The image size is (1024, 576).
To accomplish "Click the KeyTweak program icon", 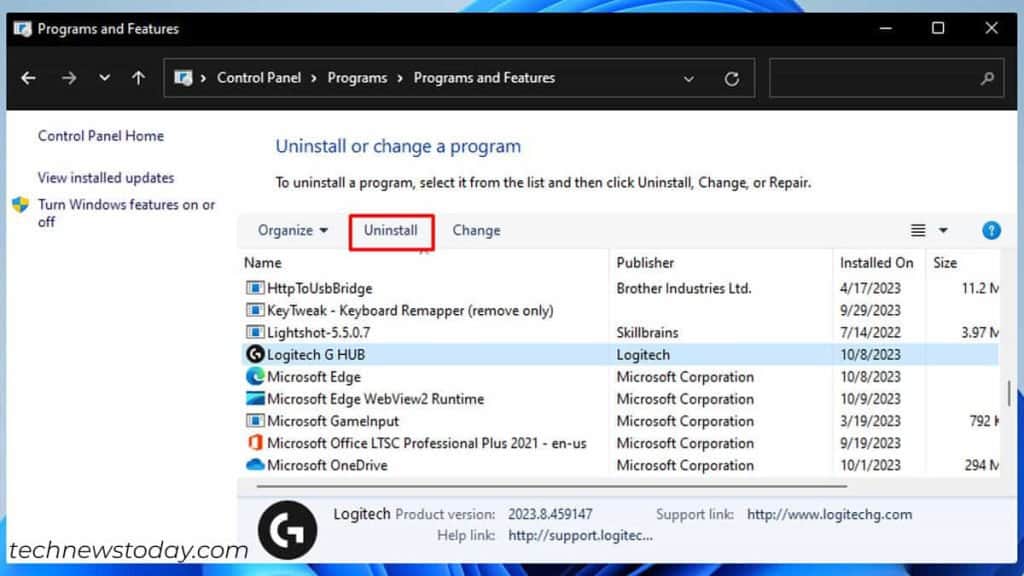I will pyautogui.click(x=255, y=310).
